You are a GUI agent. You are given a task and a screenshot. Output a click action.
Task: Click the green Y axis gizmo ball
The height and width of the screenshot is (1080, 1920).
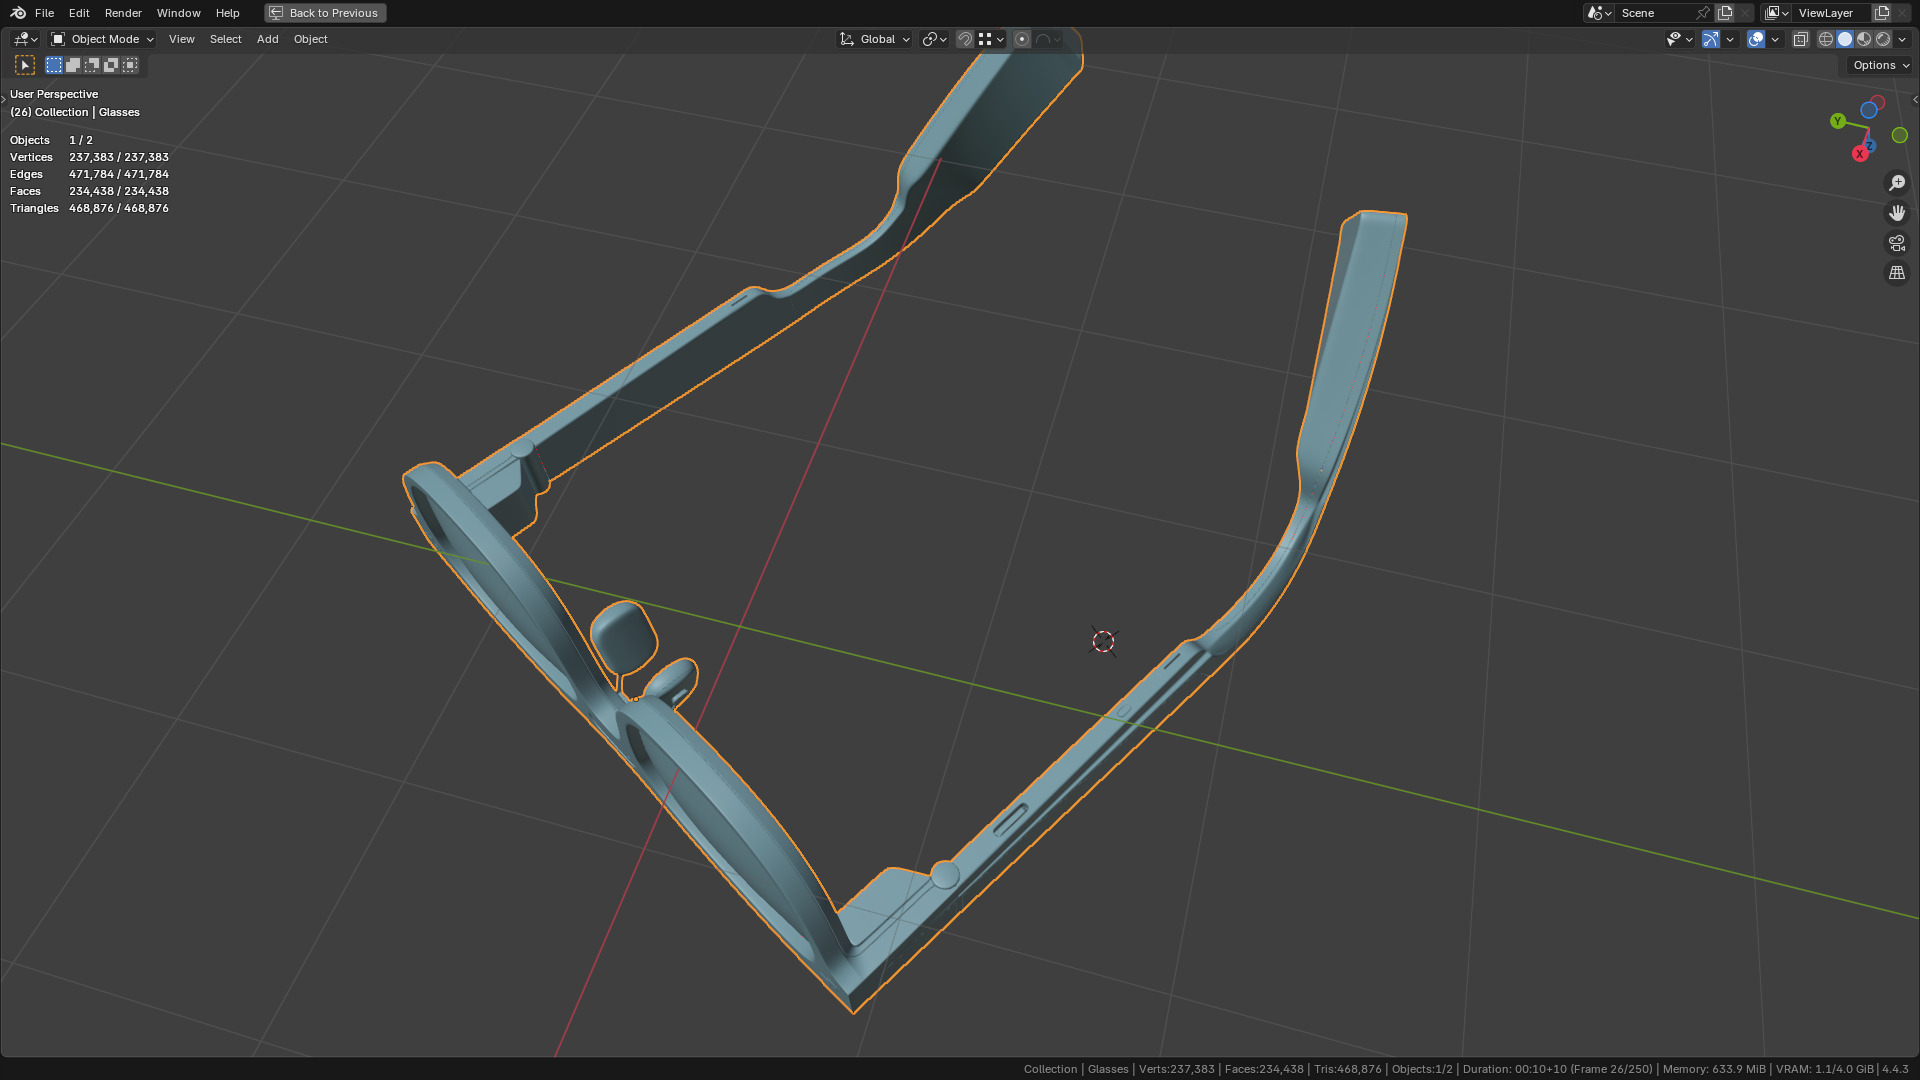coord(1838,121)
